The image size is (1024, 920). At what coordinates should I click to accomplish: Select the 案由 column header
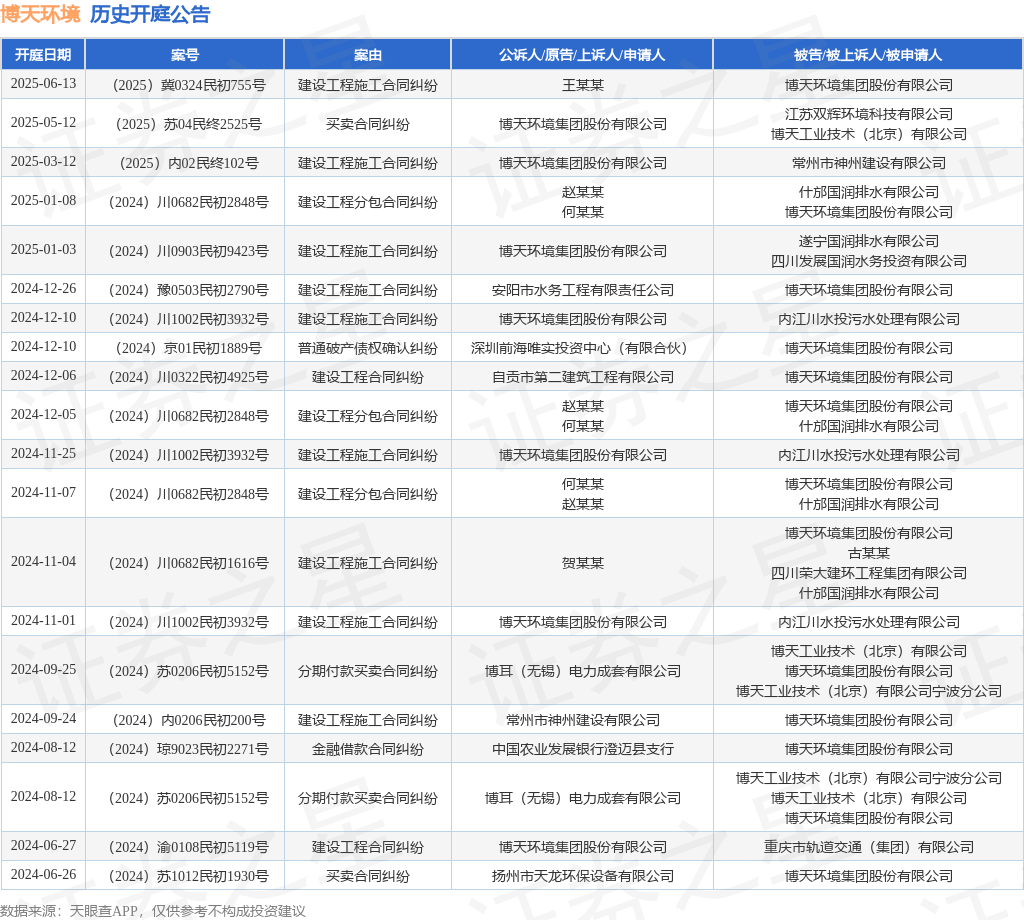tap(368, 55)
